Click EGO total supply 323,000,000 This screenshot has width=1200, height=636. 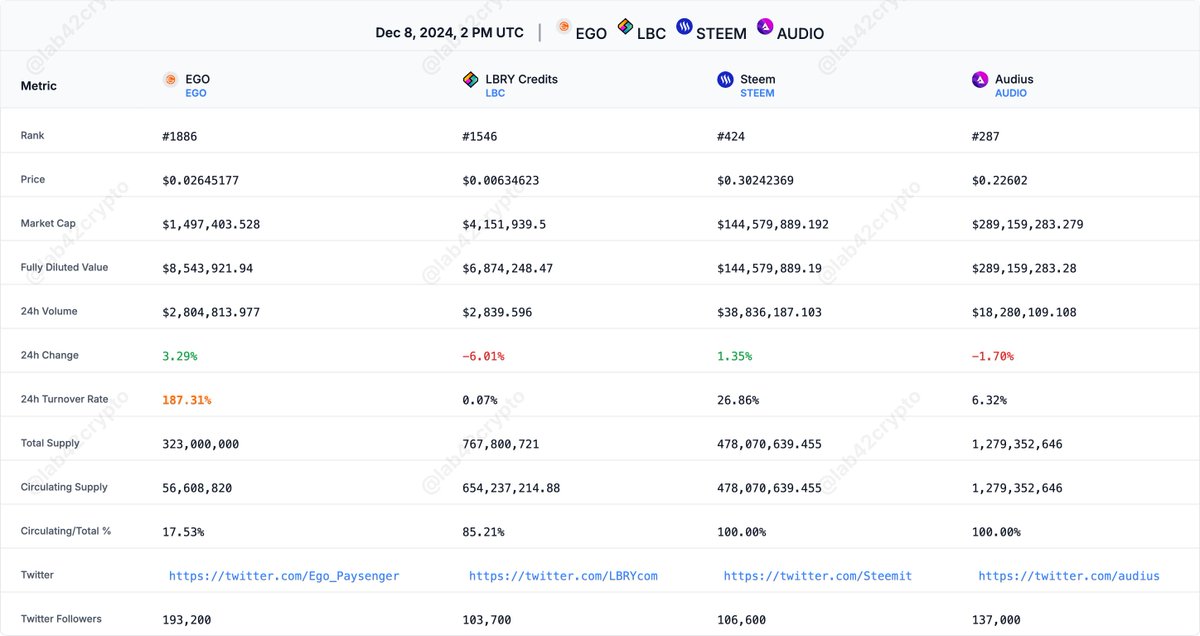point(201,444)
